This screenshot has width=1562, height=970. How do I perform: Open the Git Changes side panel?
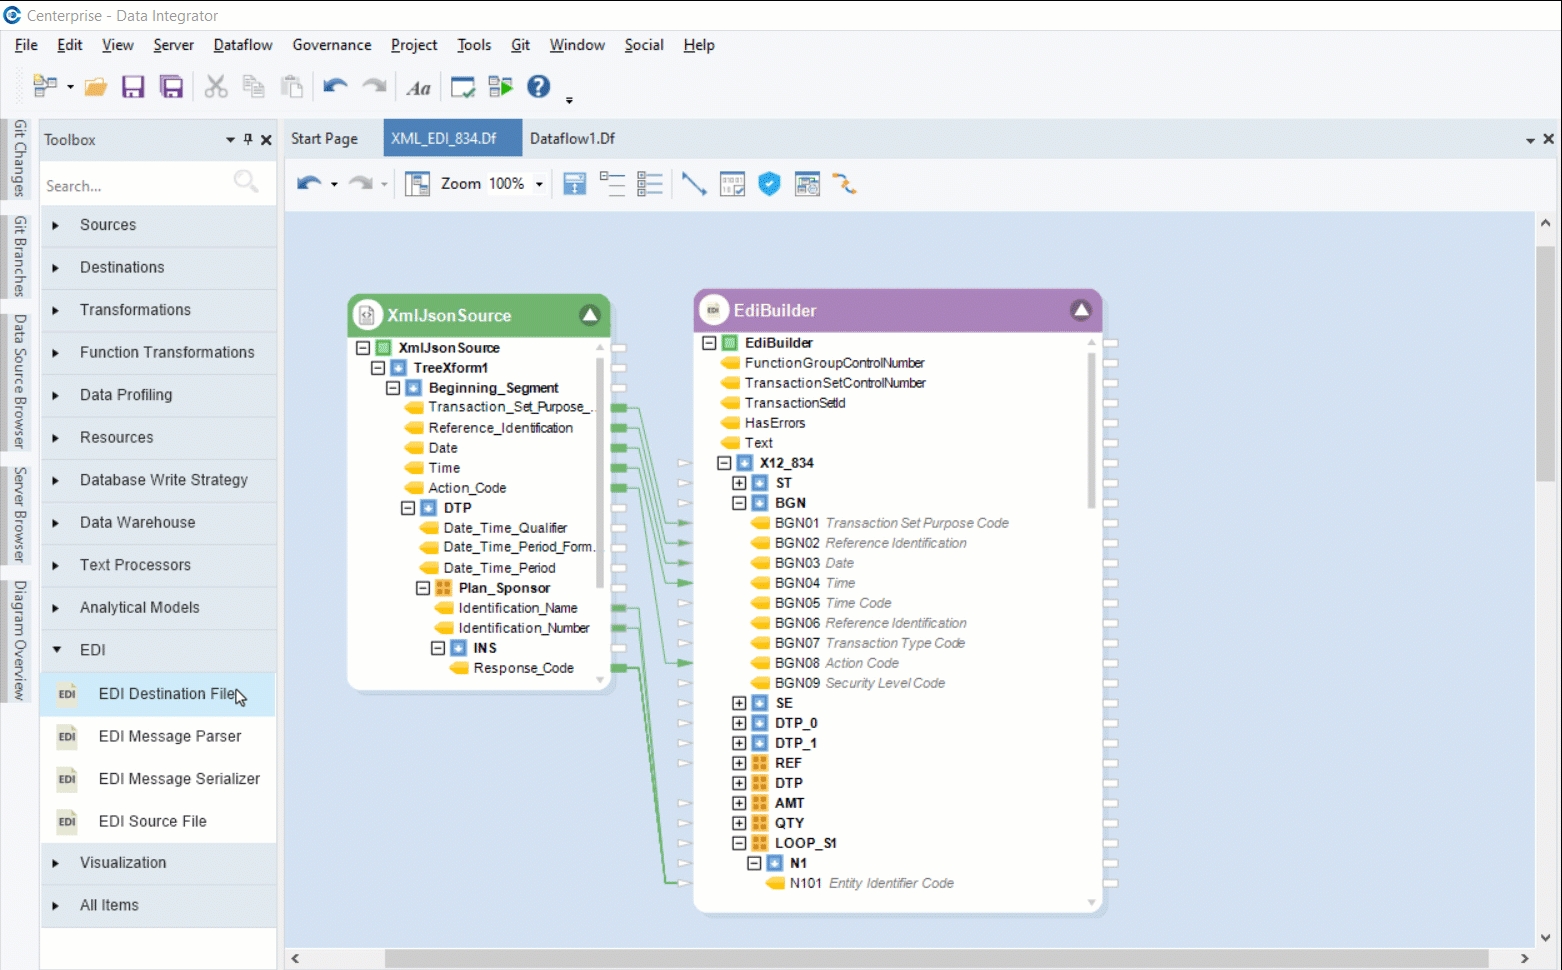[x=19, y=158]
